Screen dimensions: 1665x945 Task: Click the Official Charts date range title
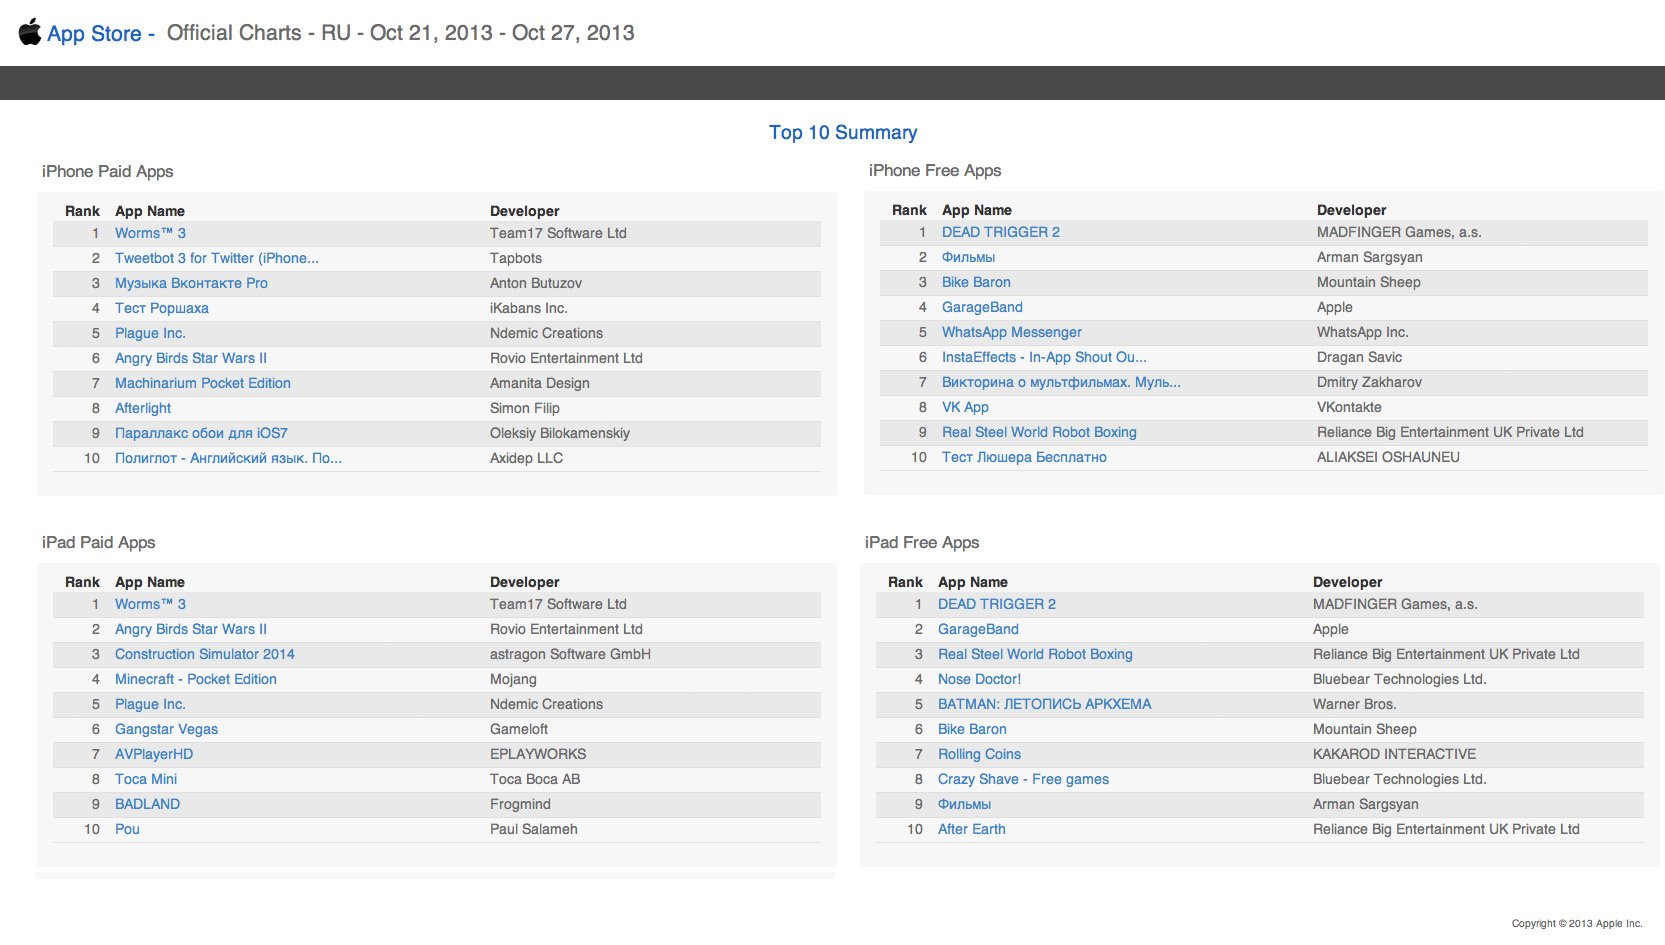(400, 33)
